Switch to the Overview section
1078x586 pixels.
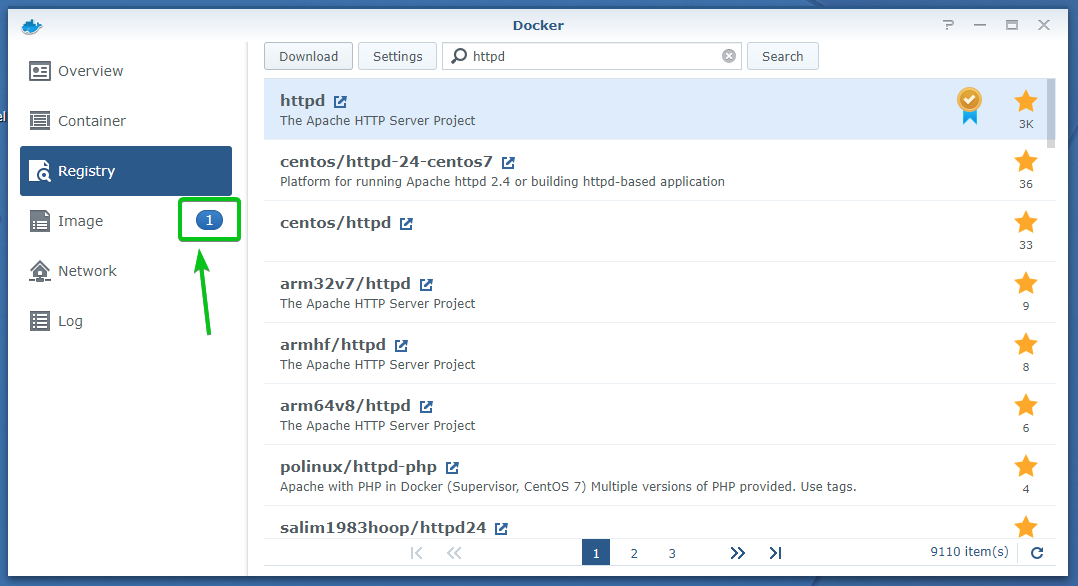(90, 71)
